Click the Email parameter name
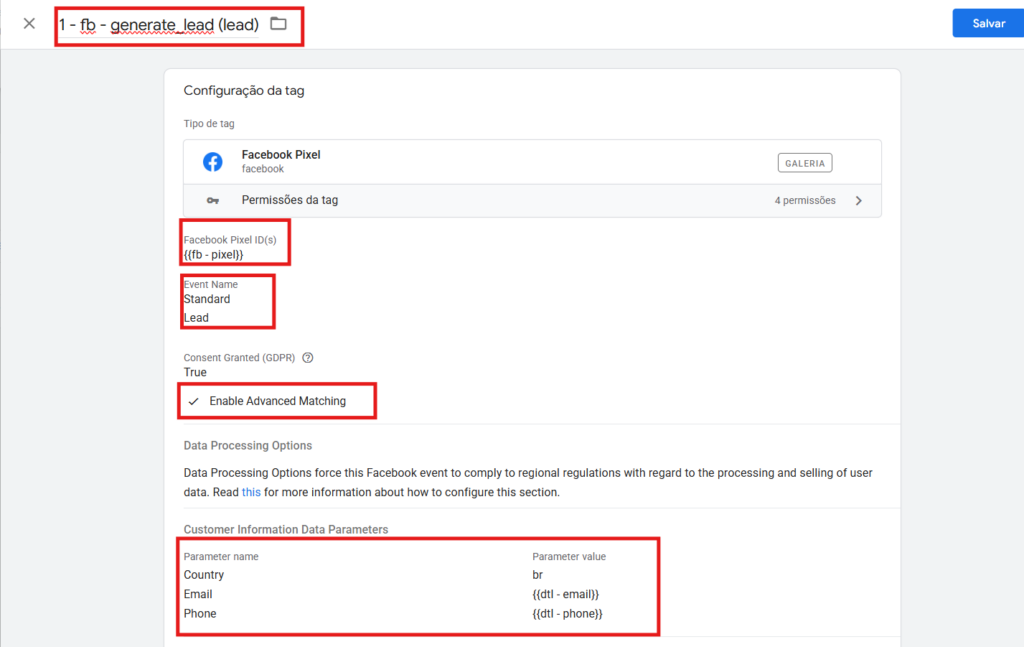This screenshot has width=1024, height=647. 198,594
